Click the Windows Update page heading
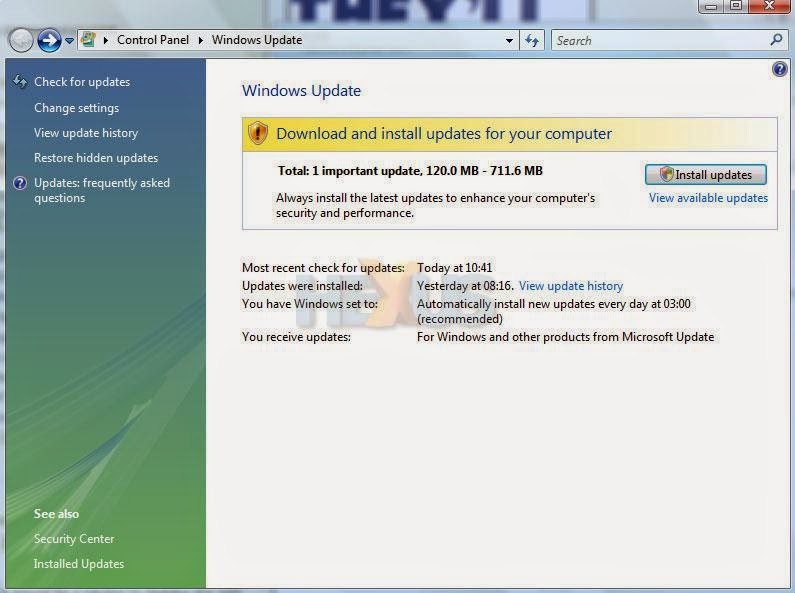The height and width of the screenshot is (593, 795). (x=301, y=91)
